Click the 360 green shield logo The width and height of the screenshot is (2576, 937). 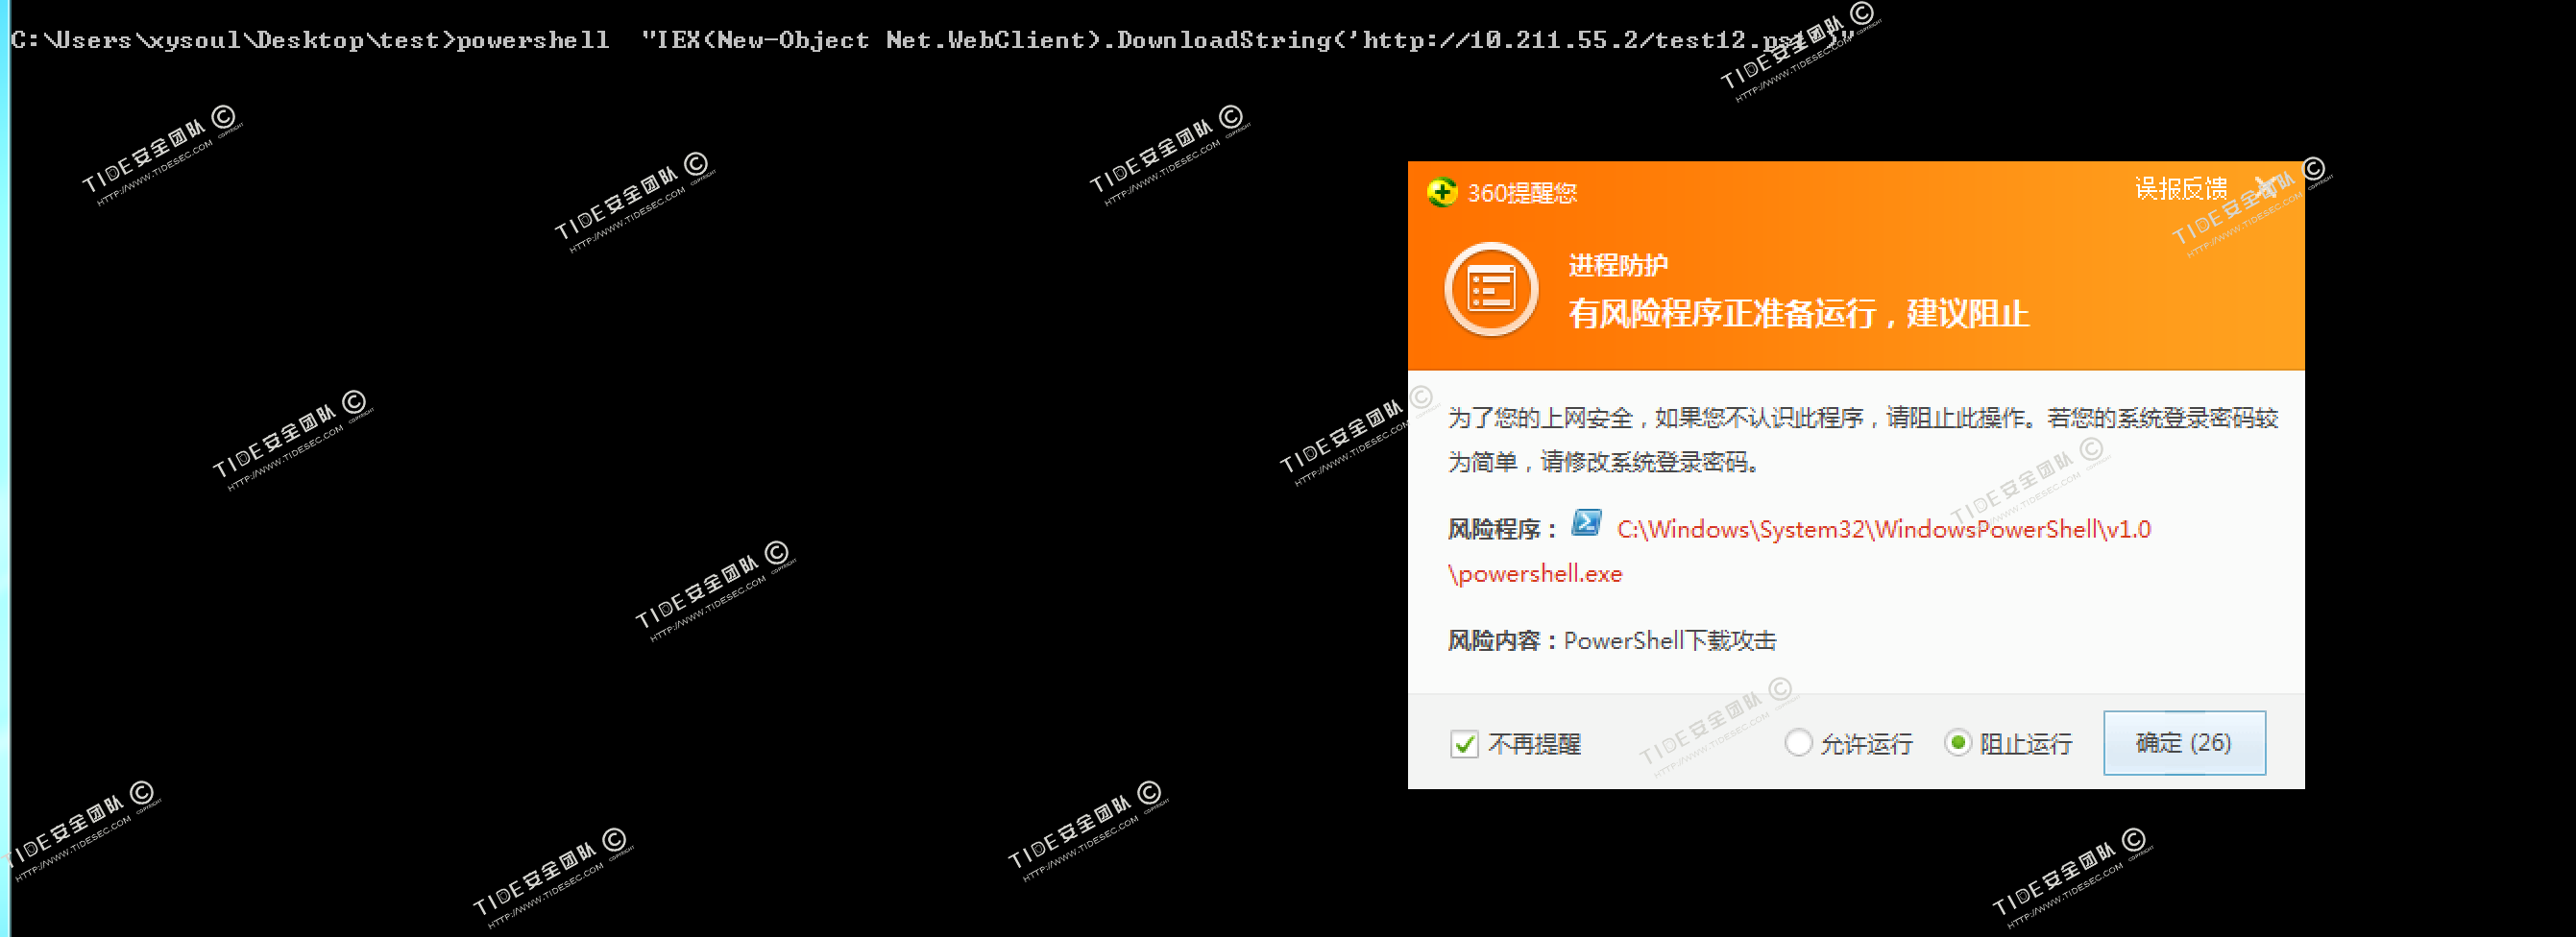pos(1443,192)
